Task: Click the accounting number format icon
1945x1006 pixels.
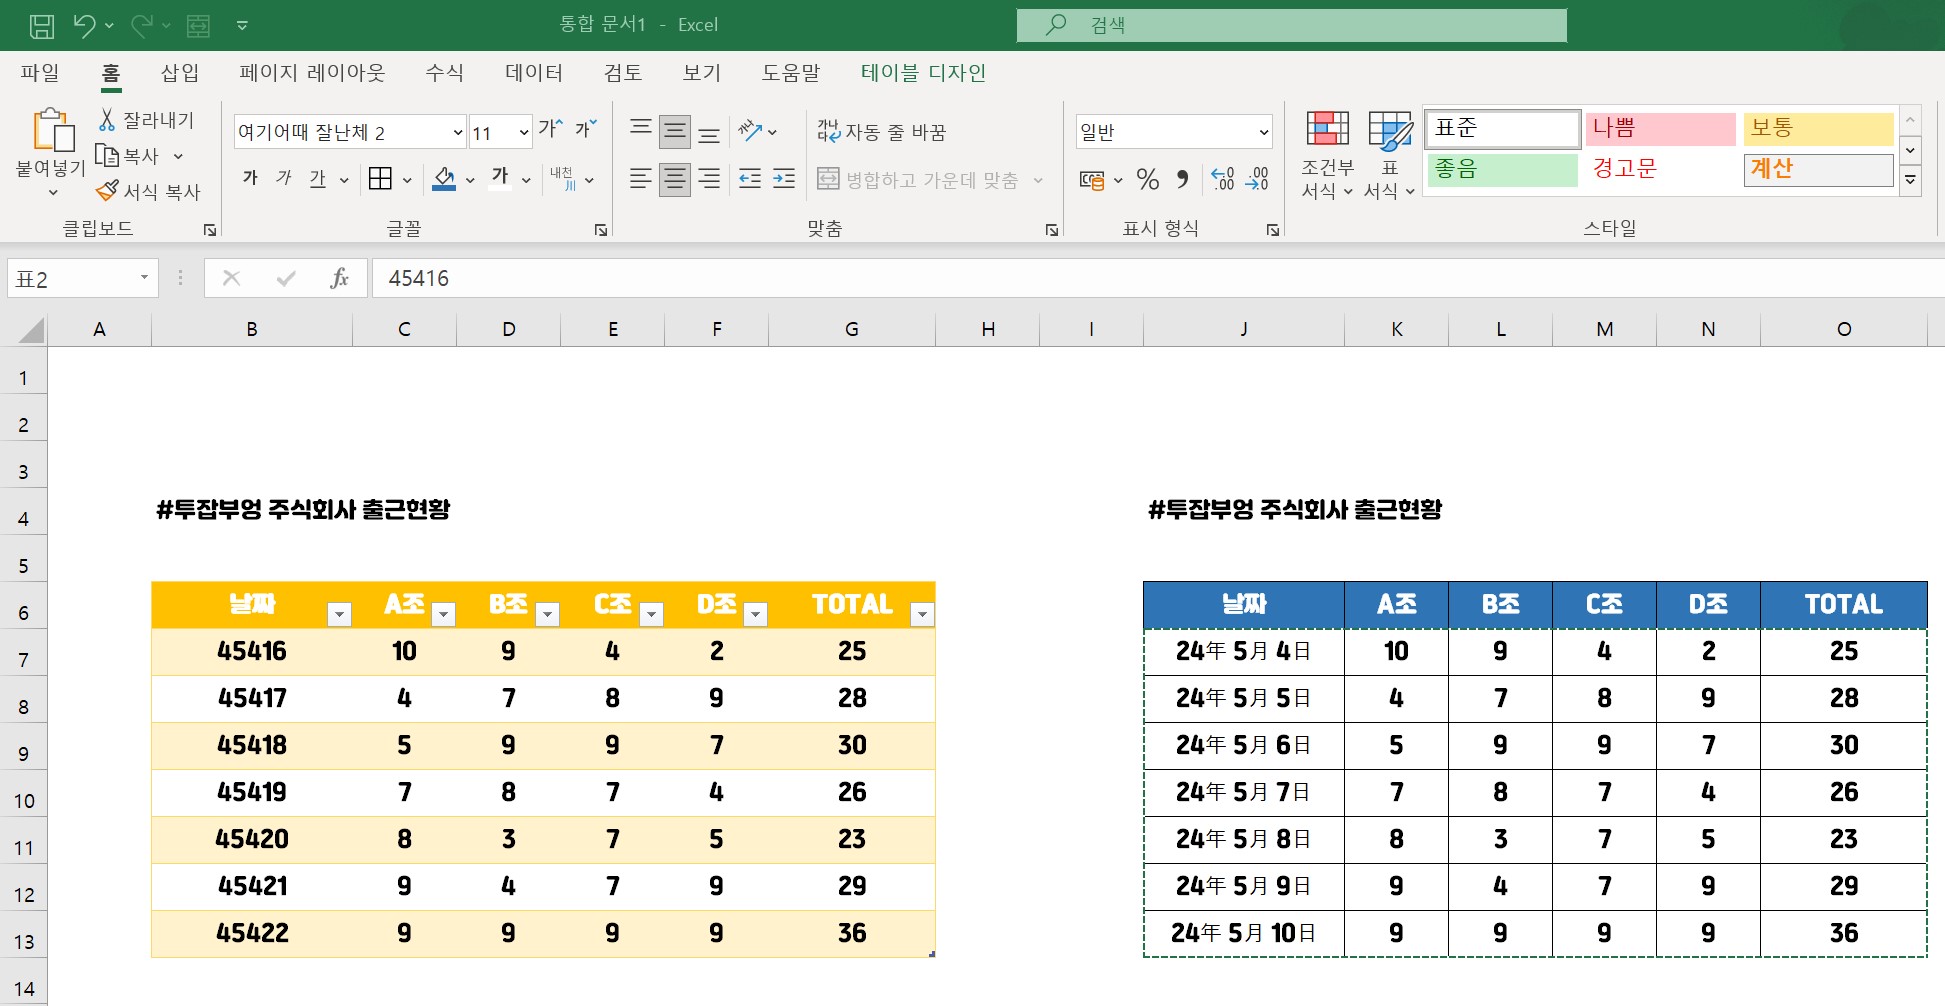Action: [1092, 180]
